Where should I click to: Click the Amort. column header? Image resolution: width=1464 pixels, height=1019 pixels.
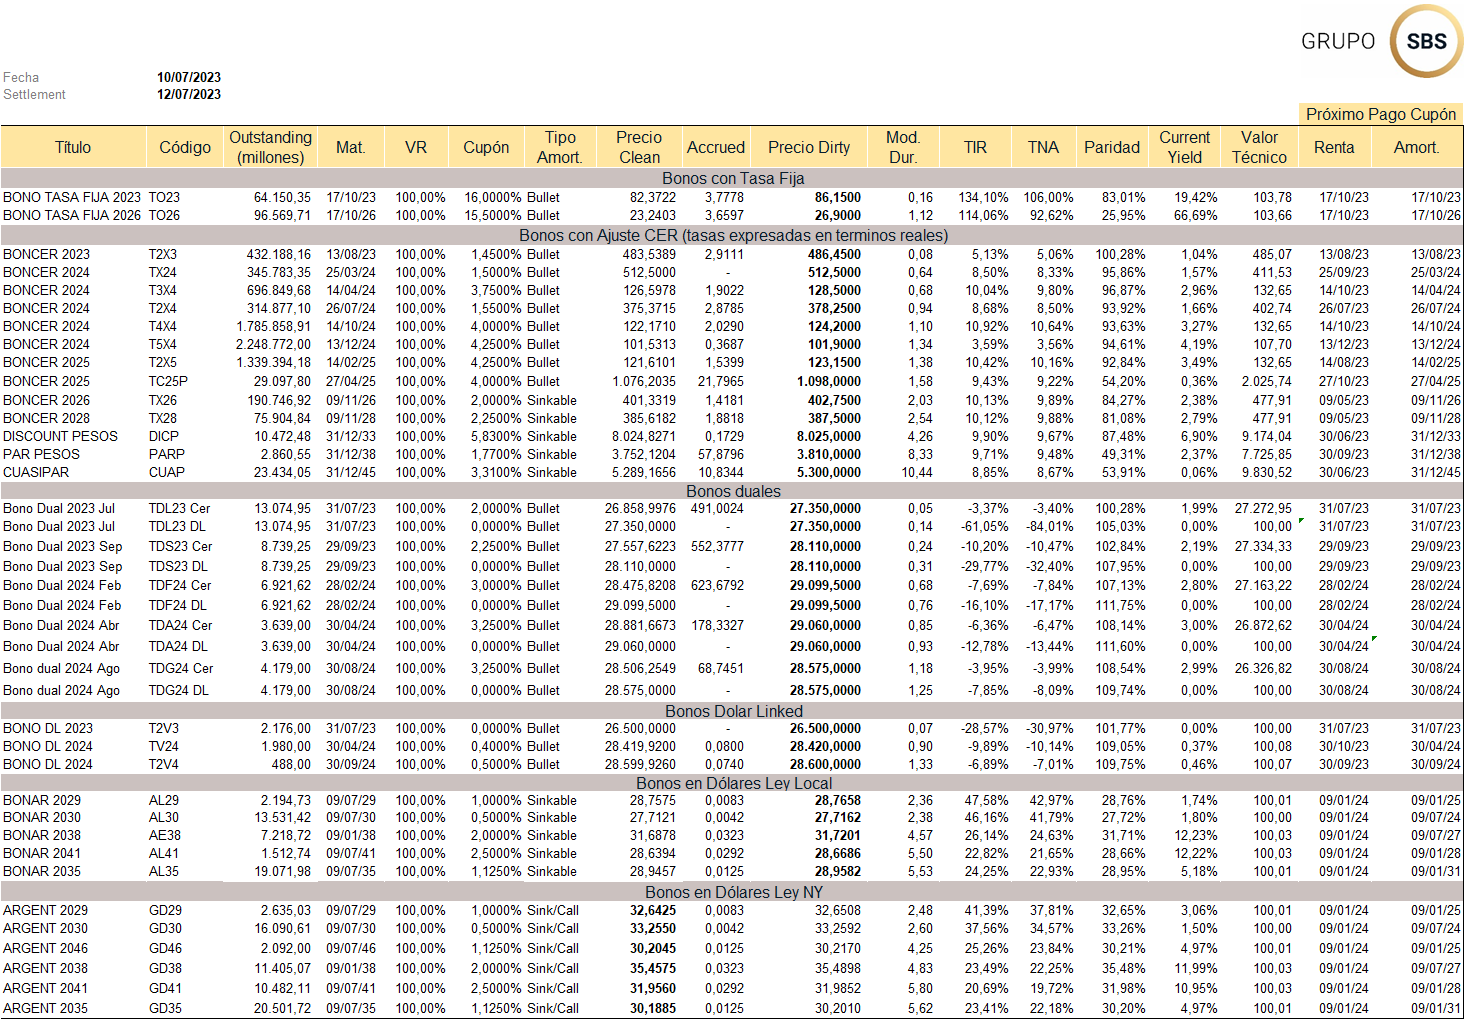pyautogui.click(x=1417, y=147)
